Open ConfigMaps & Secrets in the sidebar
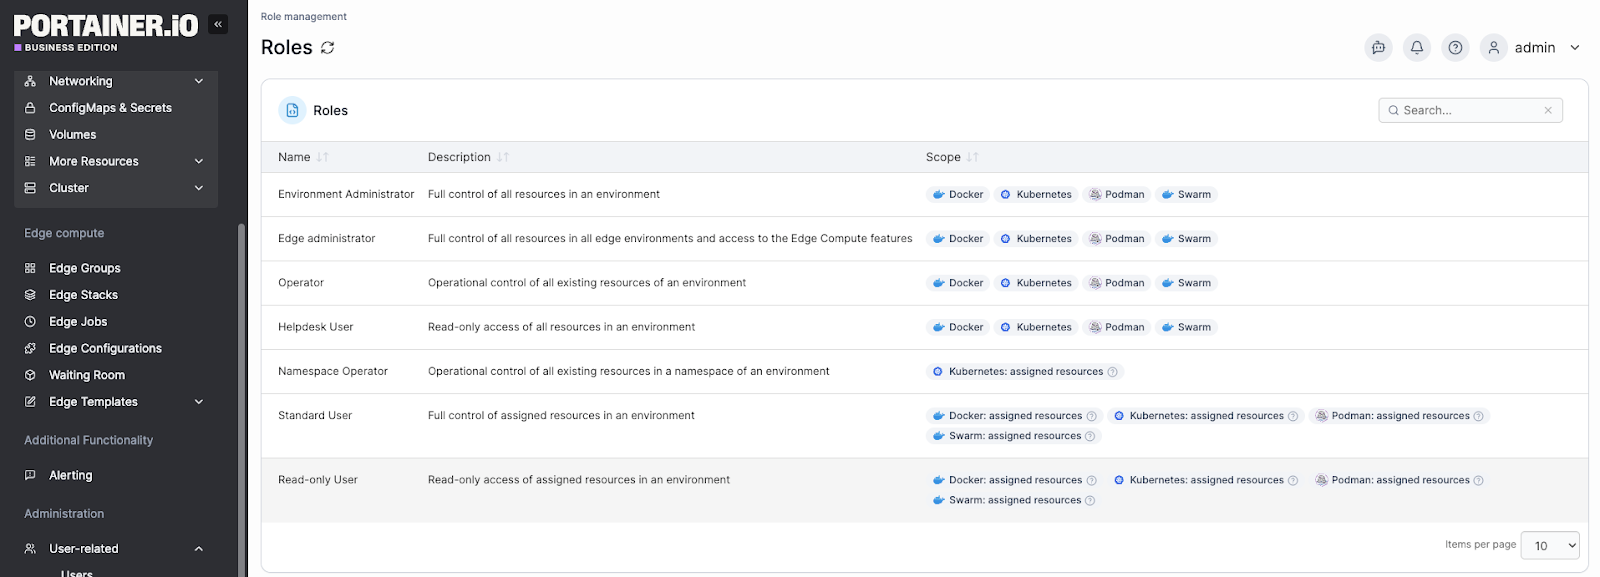 point(110,108)
